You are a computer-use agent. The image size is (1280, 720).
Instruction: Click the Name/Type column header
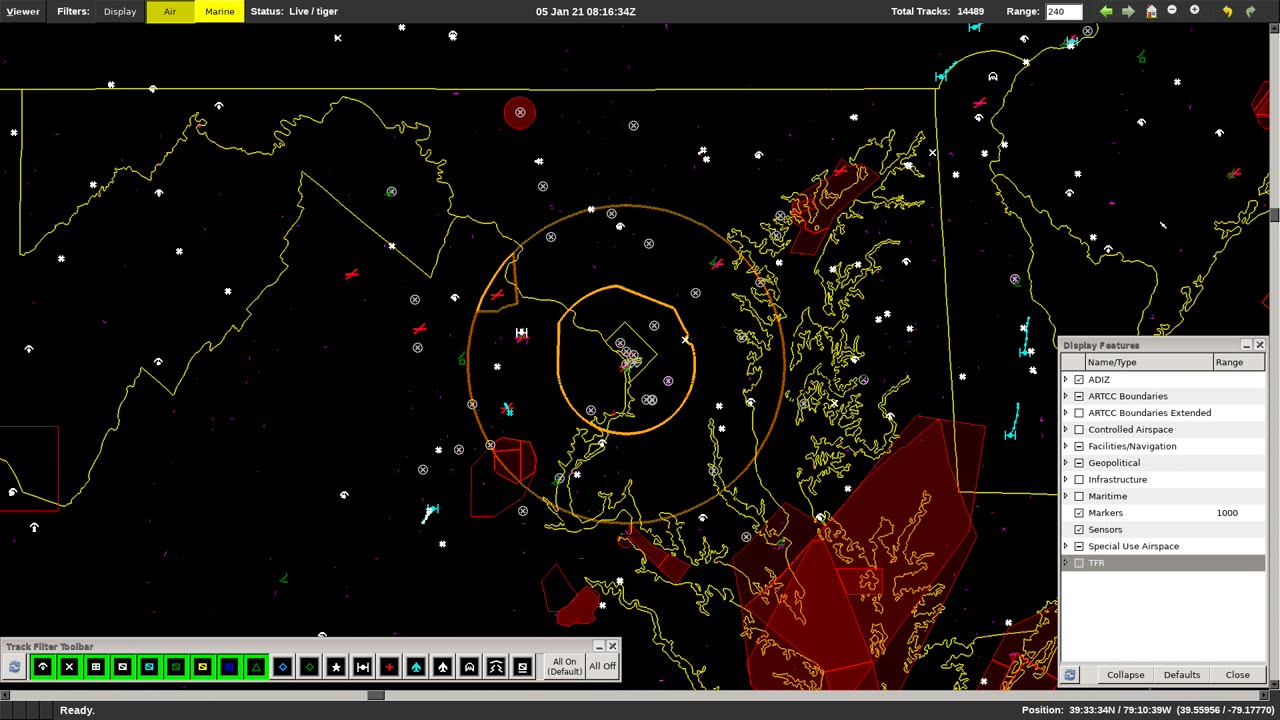click(x=1149, y=362)
